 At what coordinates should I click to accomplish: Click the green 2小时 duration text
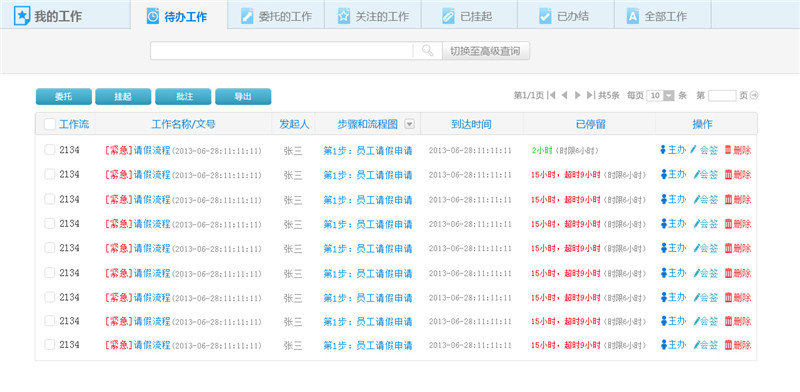click(542, 151)
